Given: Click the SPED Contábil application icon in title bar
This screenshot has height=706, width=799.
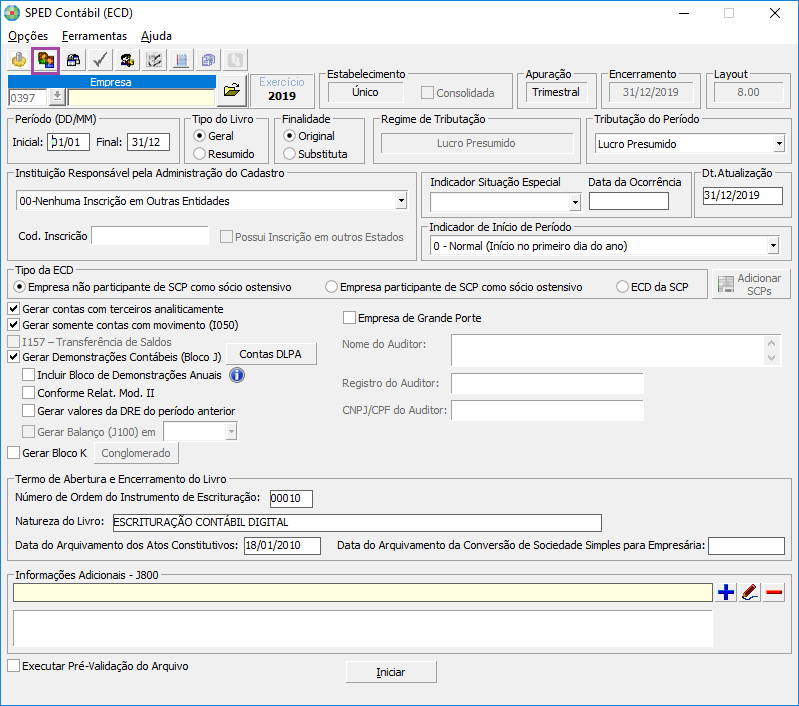Looking at the screenshot, I should point(12,13).
